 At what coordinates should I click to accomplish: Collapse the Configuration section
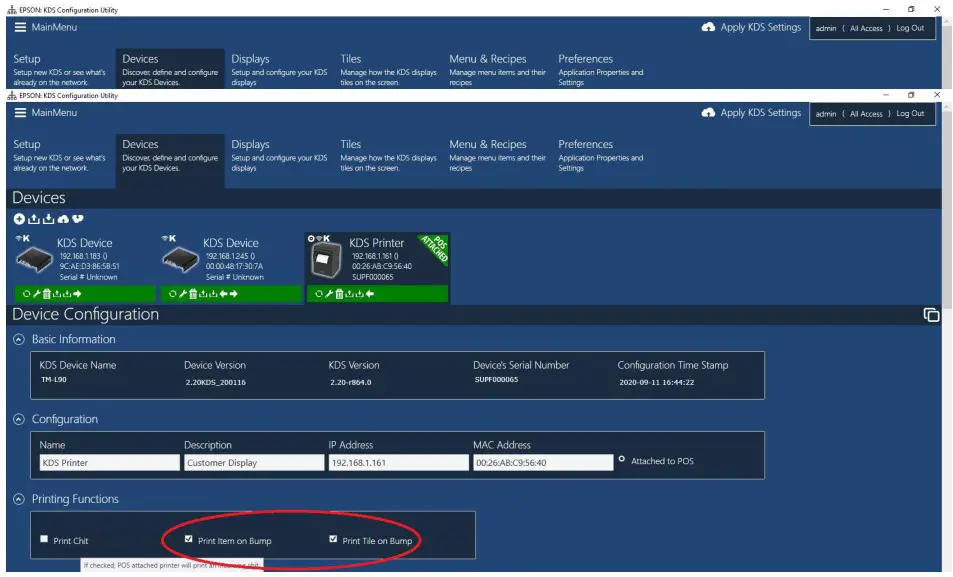point(19,420)
